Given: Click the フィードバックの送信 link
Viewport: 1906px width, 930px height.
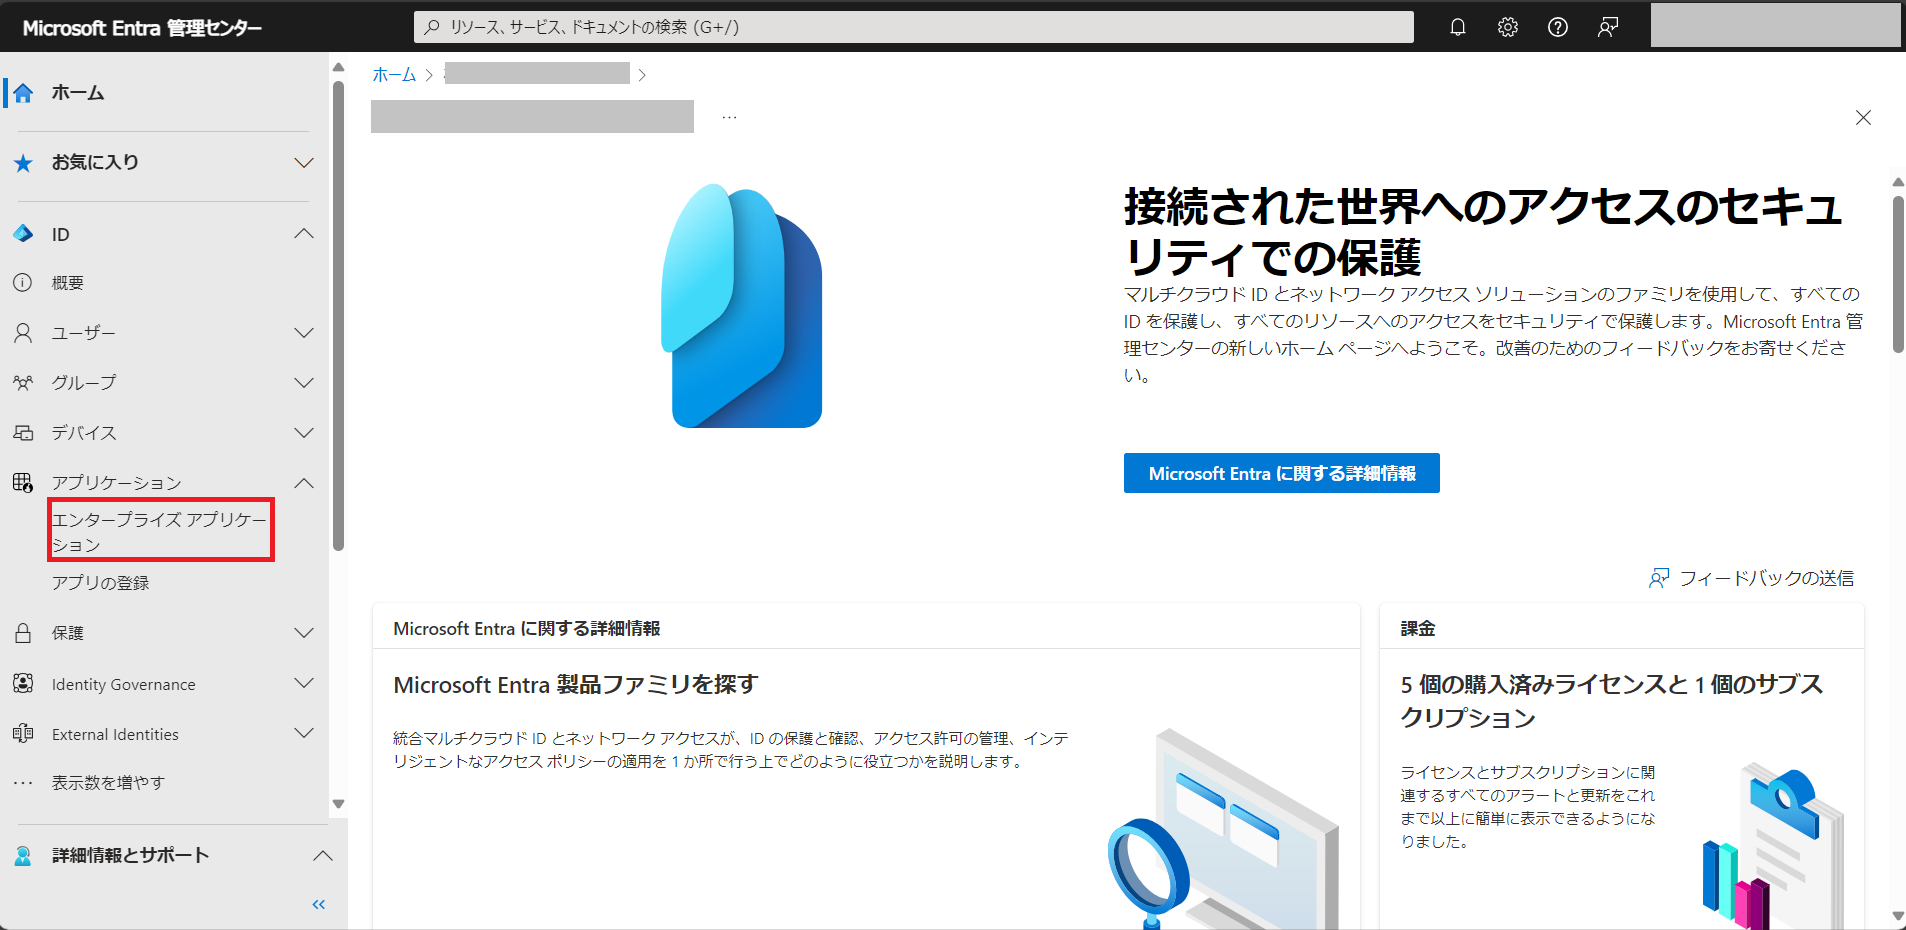Looking at the screenshot, I should (x=1766, y=578).
